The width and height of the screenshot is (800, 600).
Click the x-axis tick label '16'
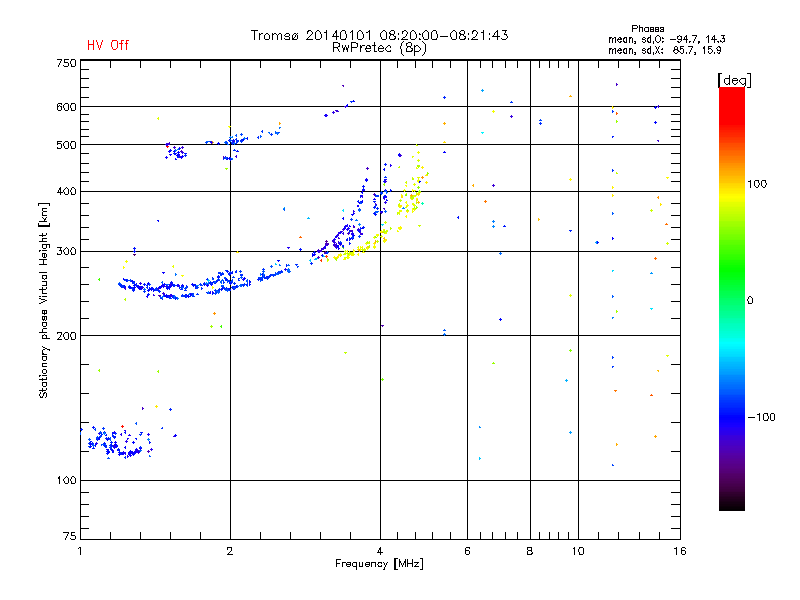pyautogui.click(x=680, y=551)
